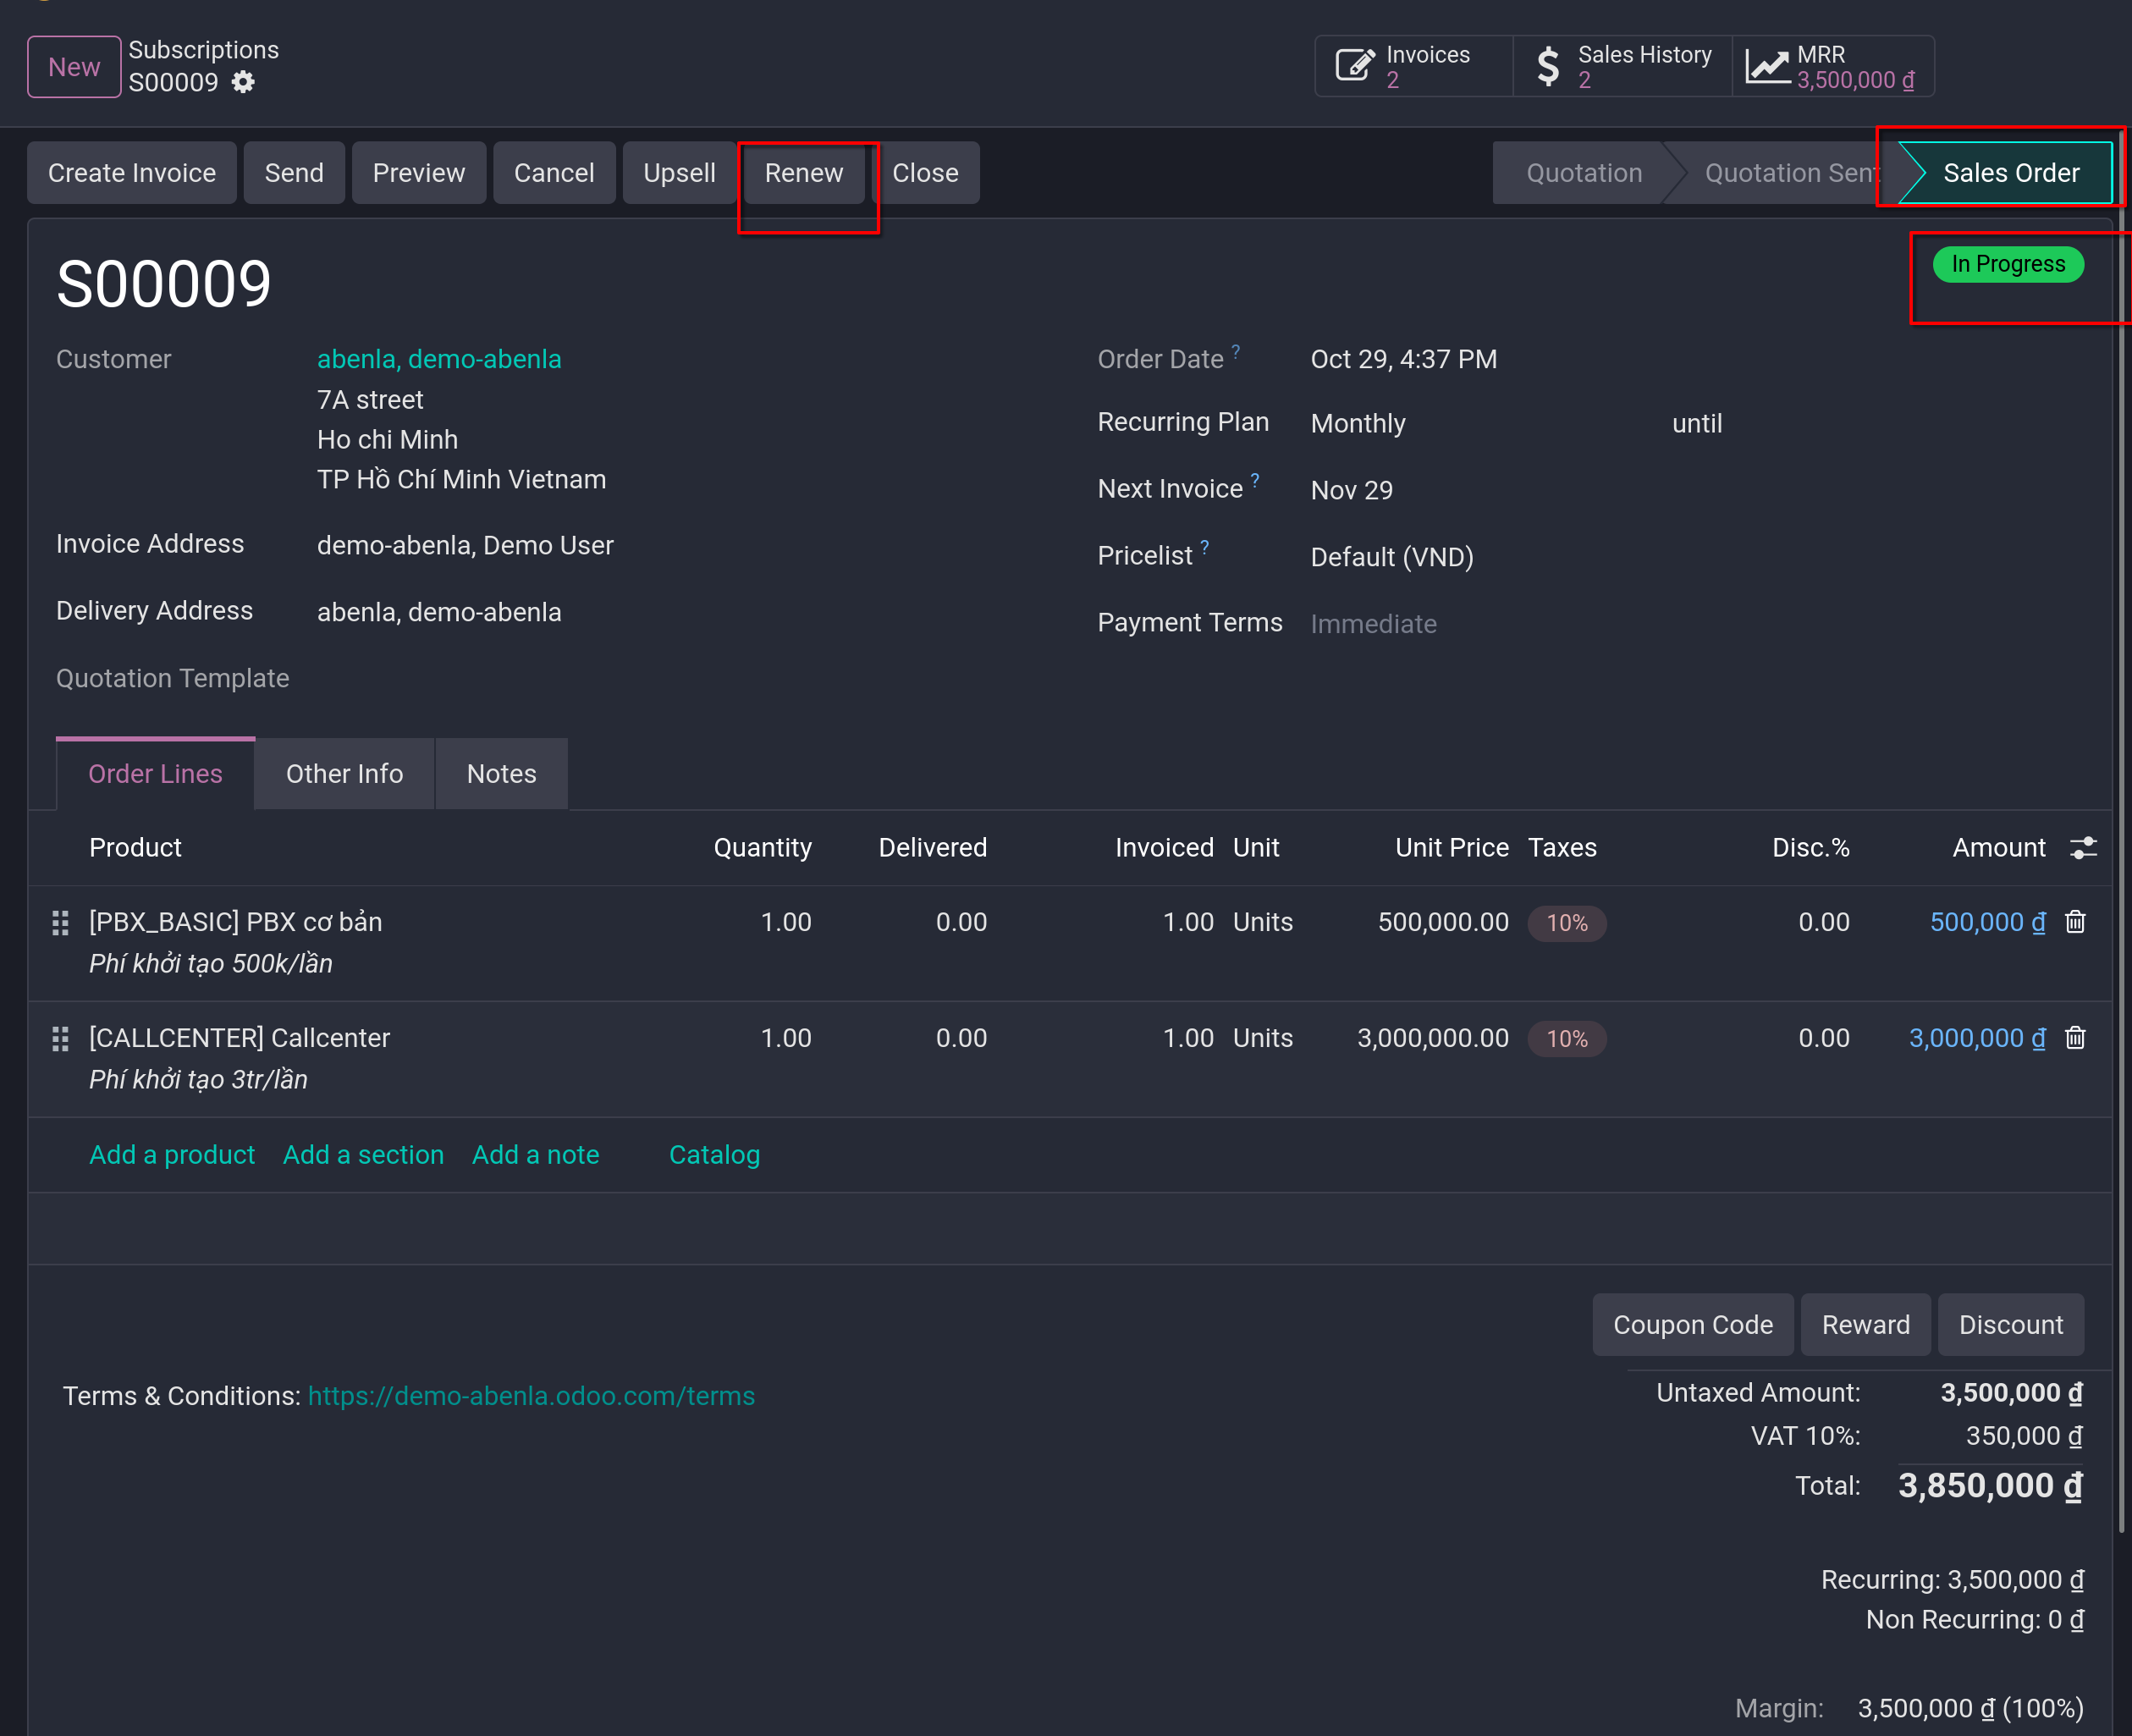Click the 10% tax tag on Callcenter line
The width and height of the screenshot is (2132, 1736).
pos(1566,1038)
